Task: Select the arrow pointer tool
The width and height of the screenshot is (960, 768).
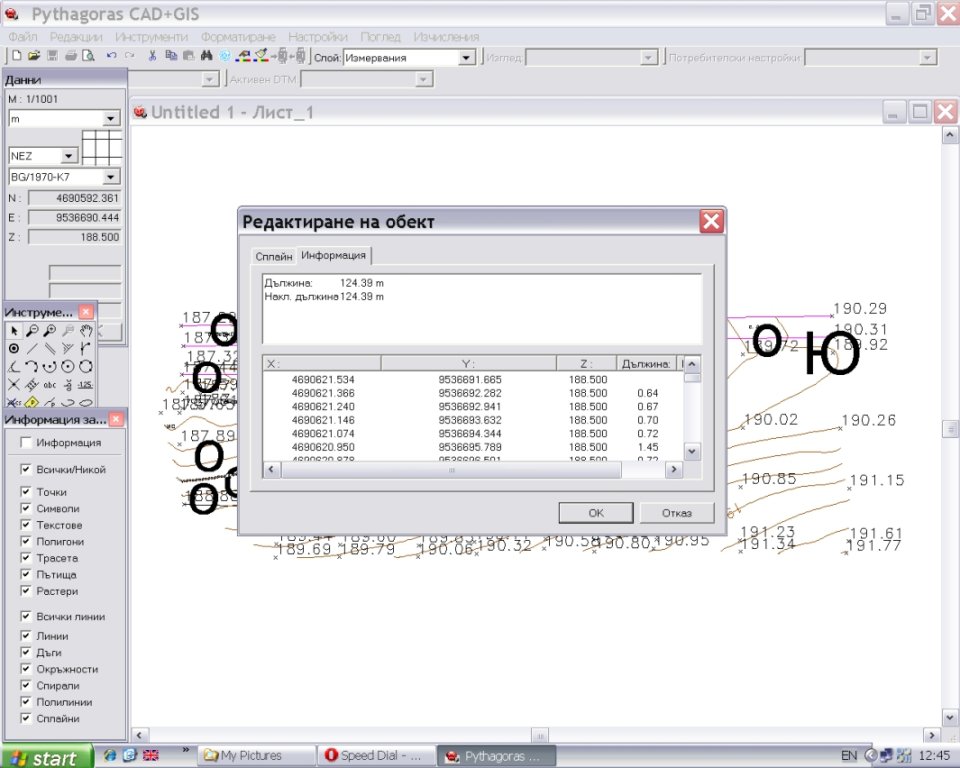Action: point(14,331)
